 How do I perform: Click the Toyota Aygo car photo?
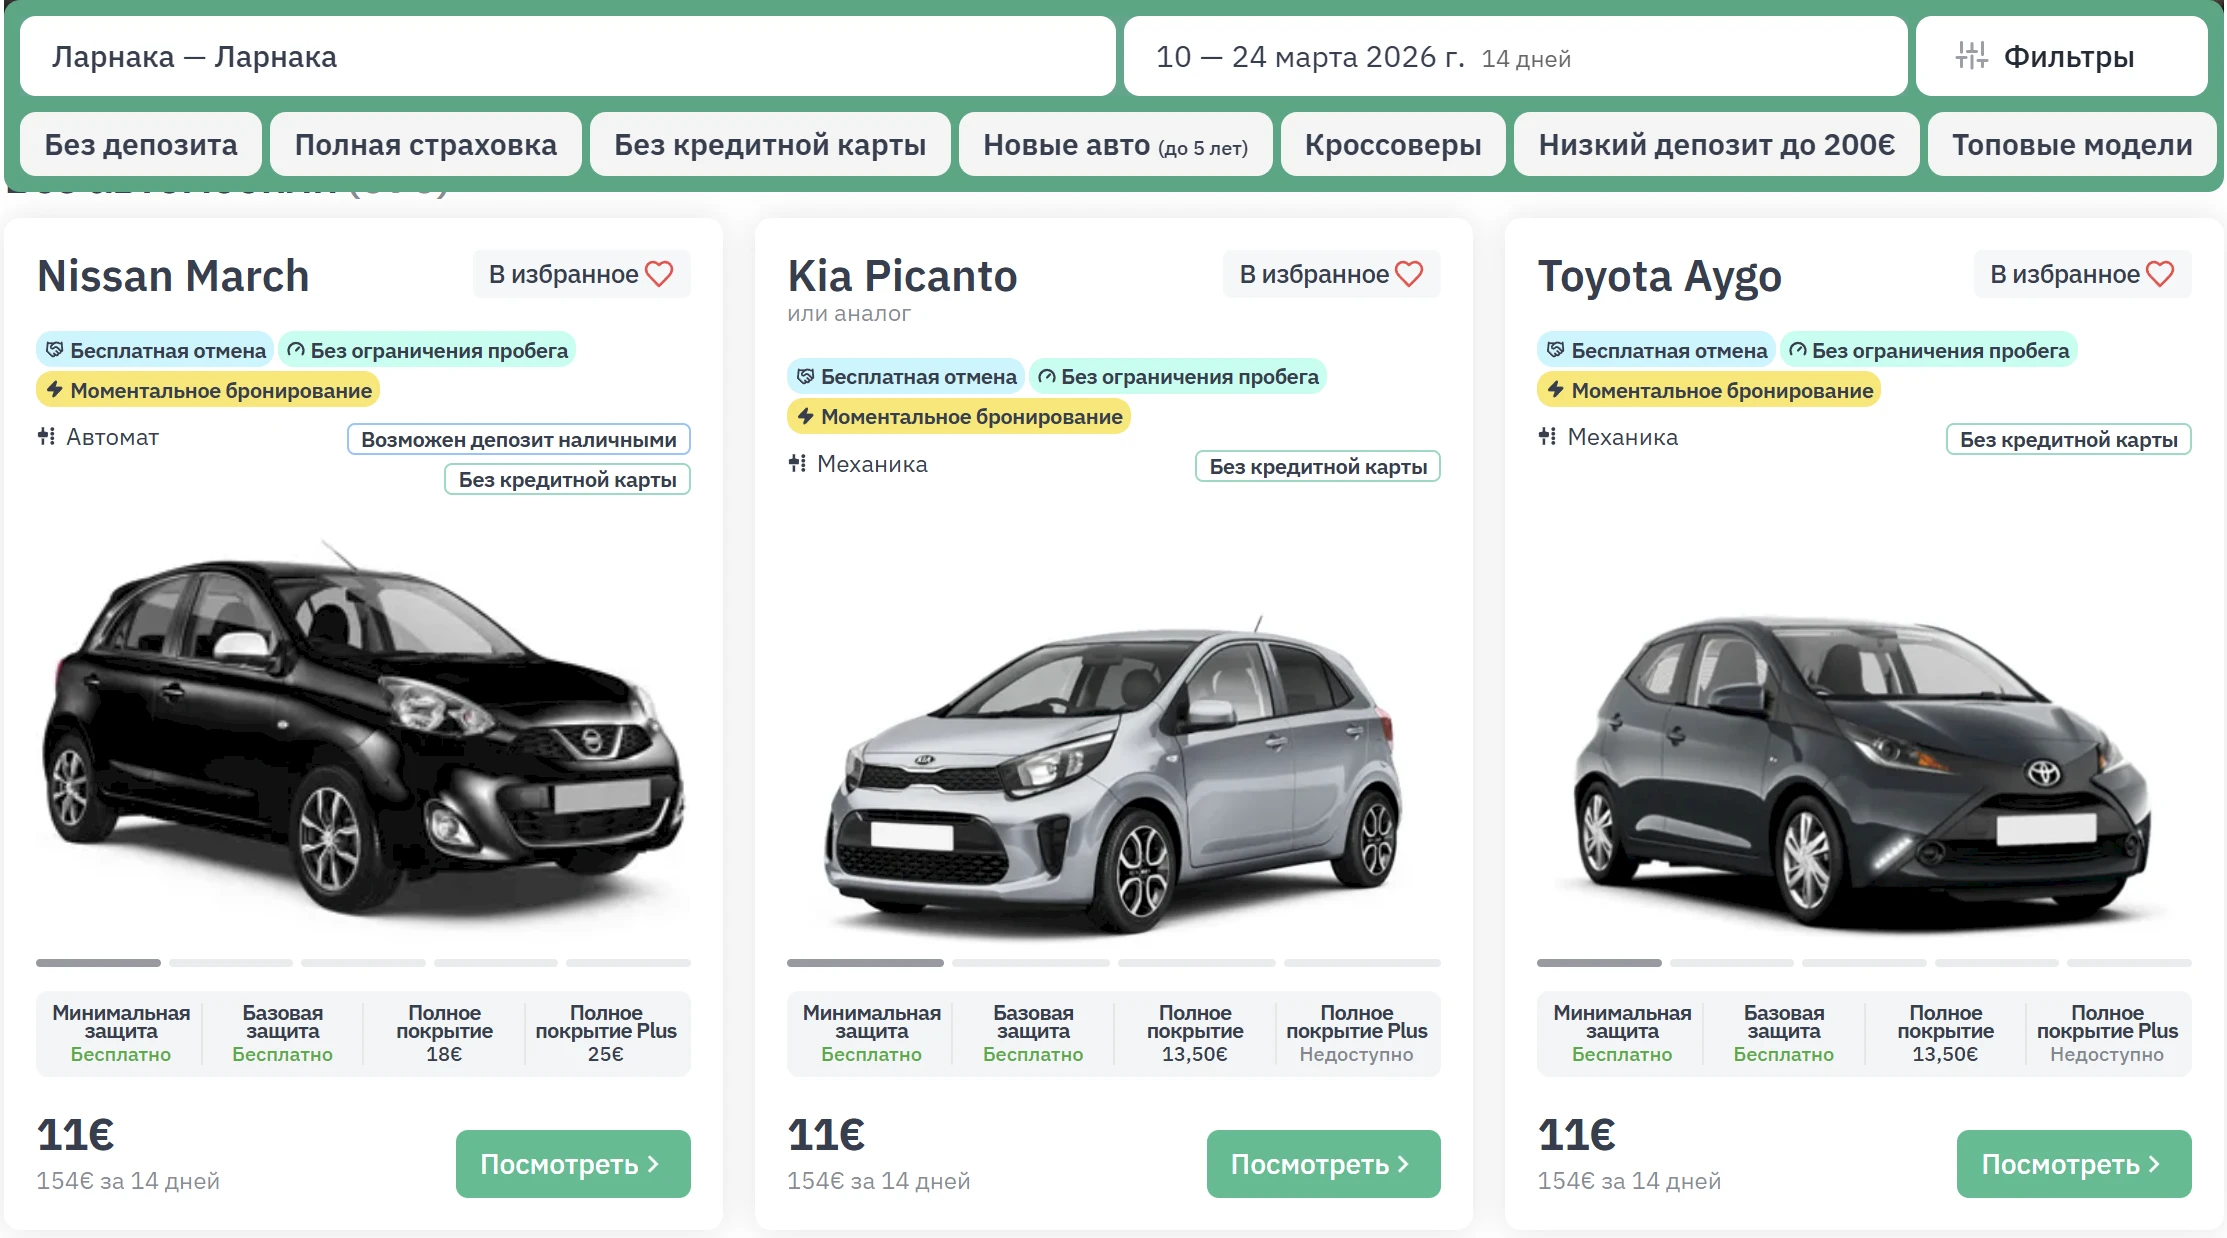click(1863, 770)
